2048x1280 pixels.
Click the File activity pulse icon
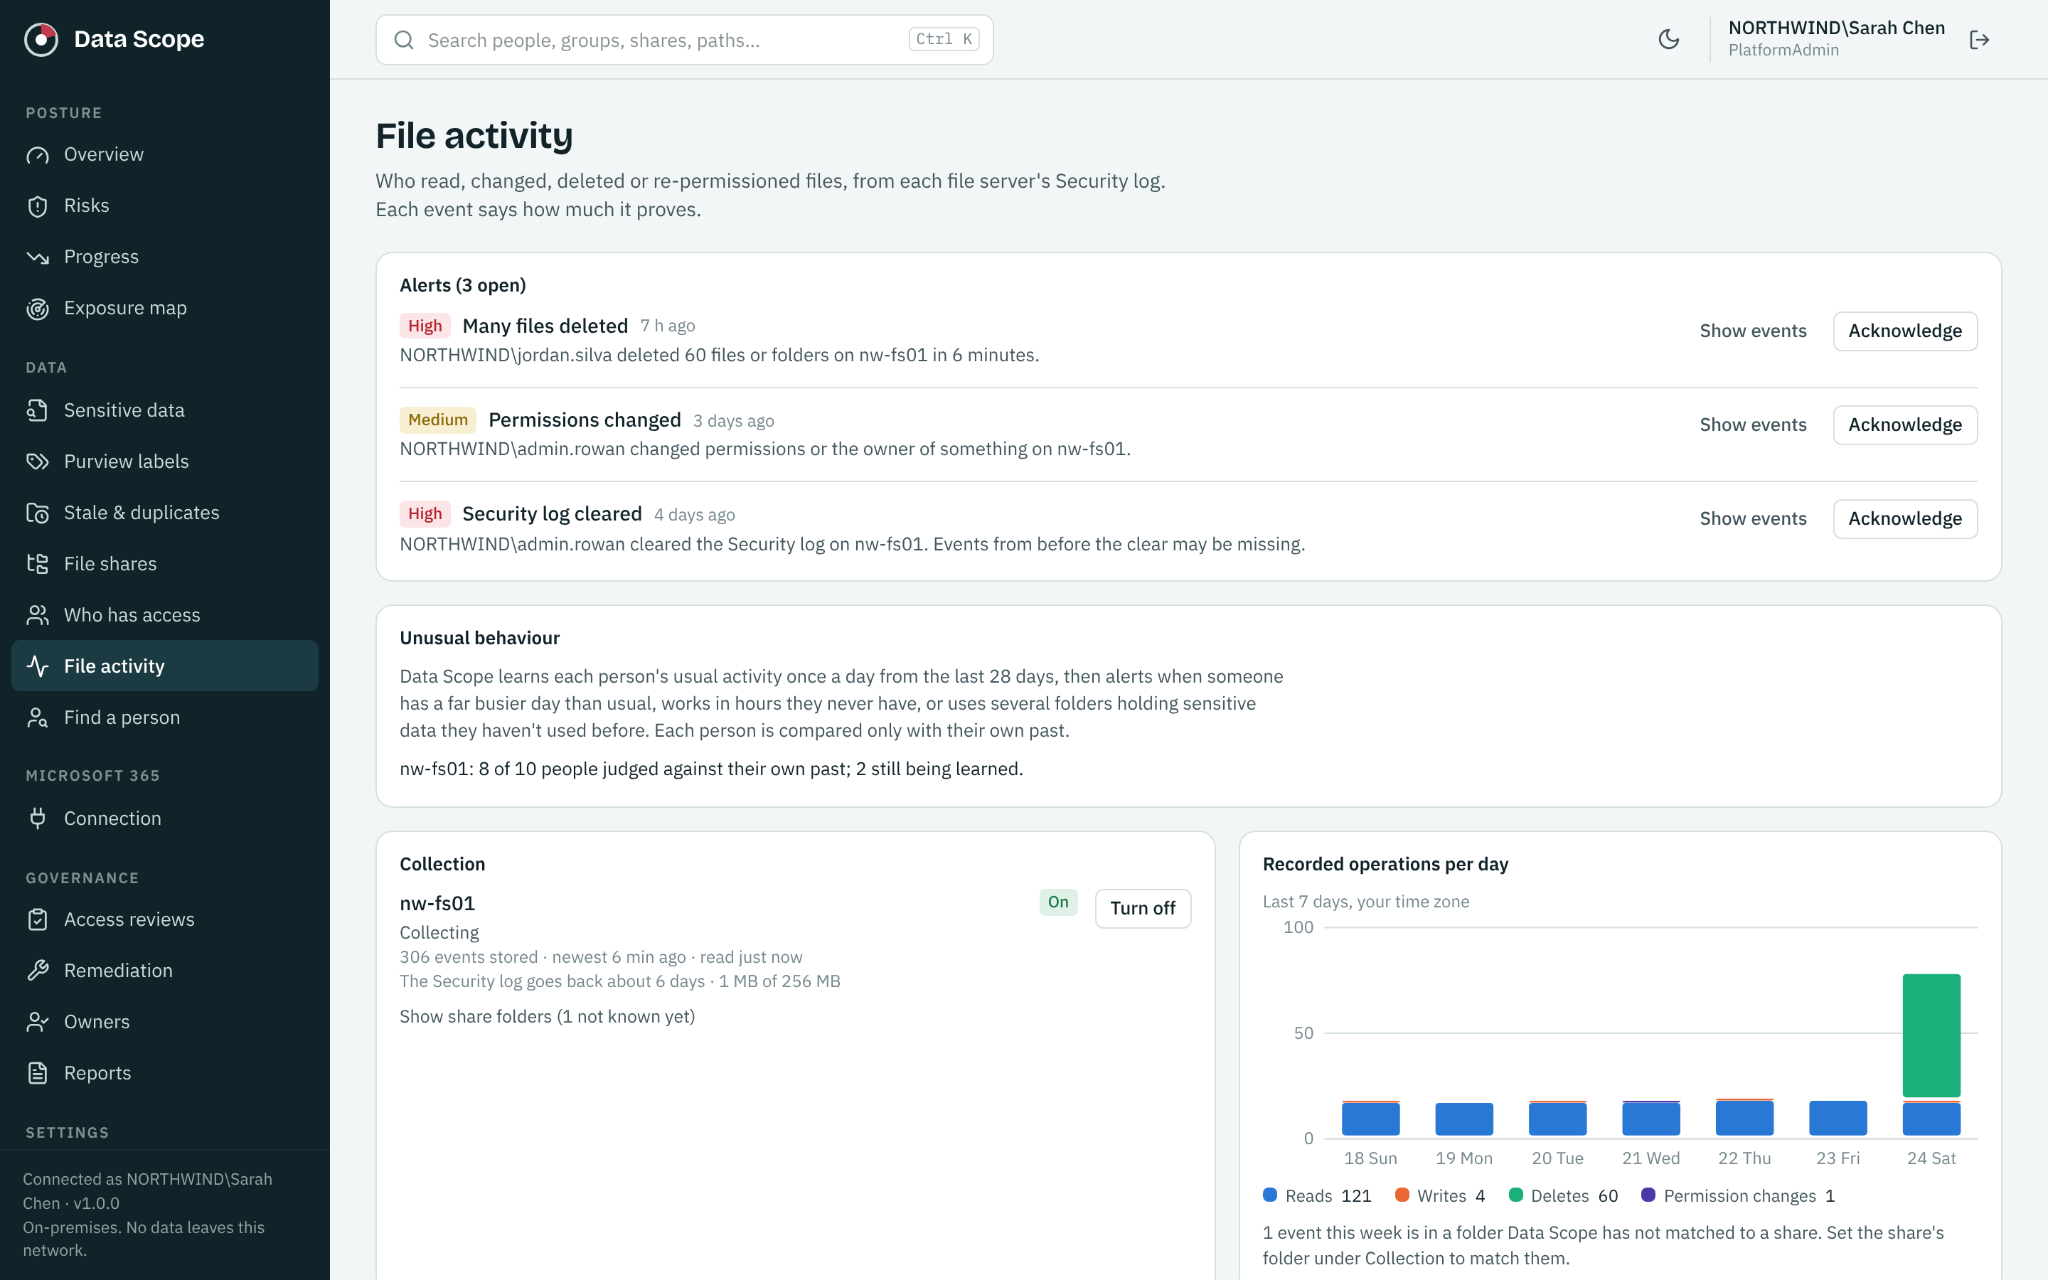click(x=38, y=667)
